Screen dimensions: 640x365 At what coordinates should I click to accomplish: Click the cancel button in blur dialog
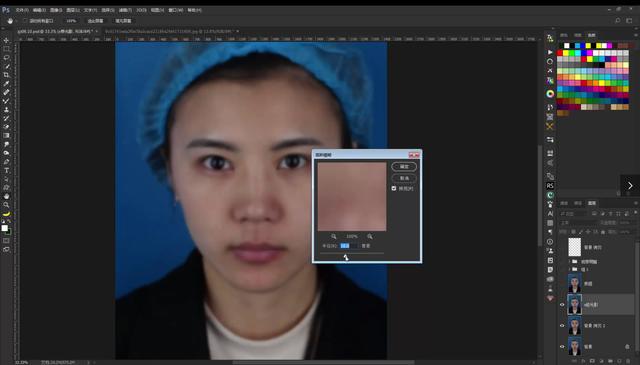click(404, 178)
